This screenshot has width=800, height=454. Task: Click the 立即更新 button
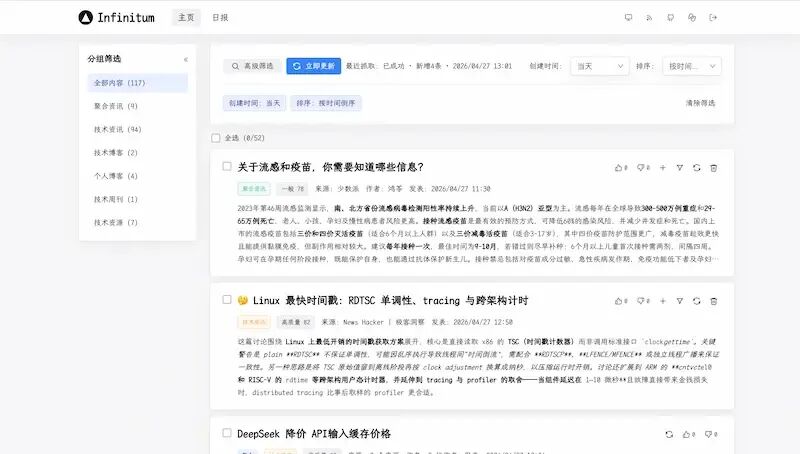[x=314, y=66]
